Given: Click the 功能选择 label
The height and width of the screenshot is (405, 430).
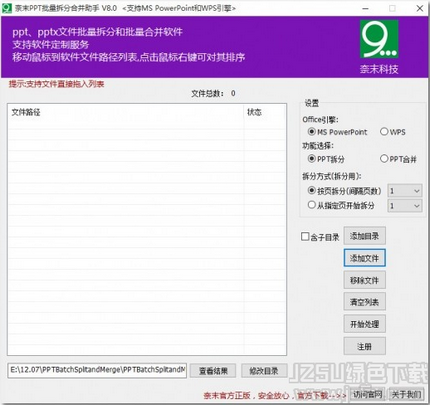Looking at the screenshot, I should [x=318, y=146].
